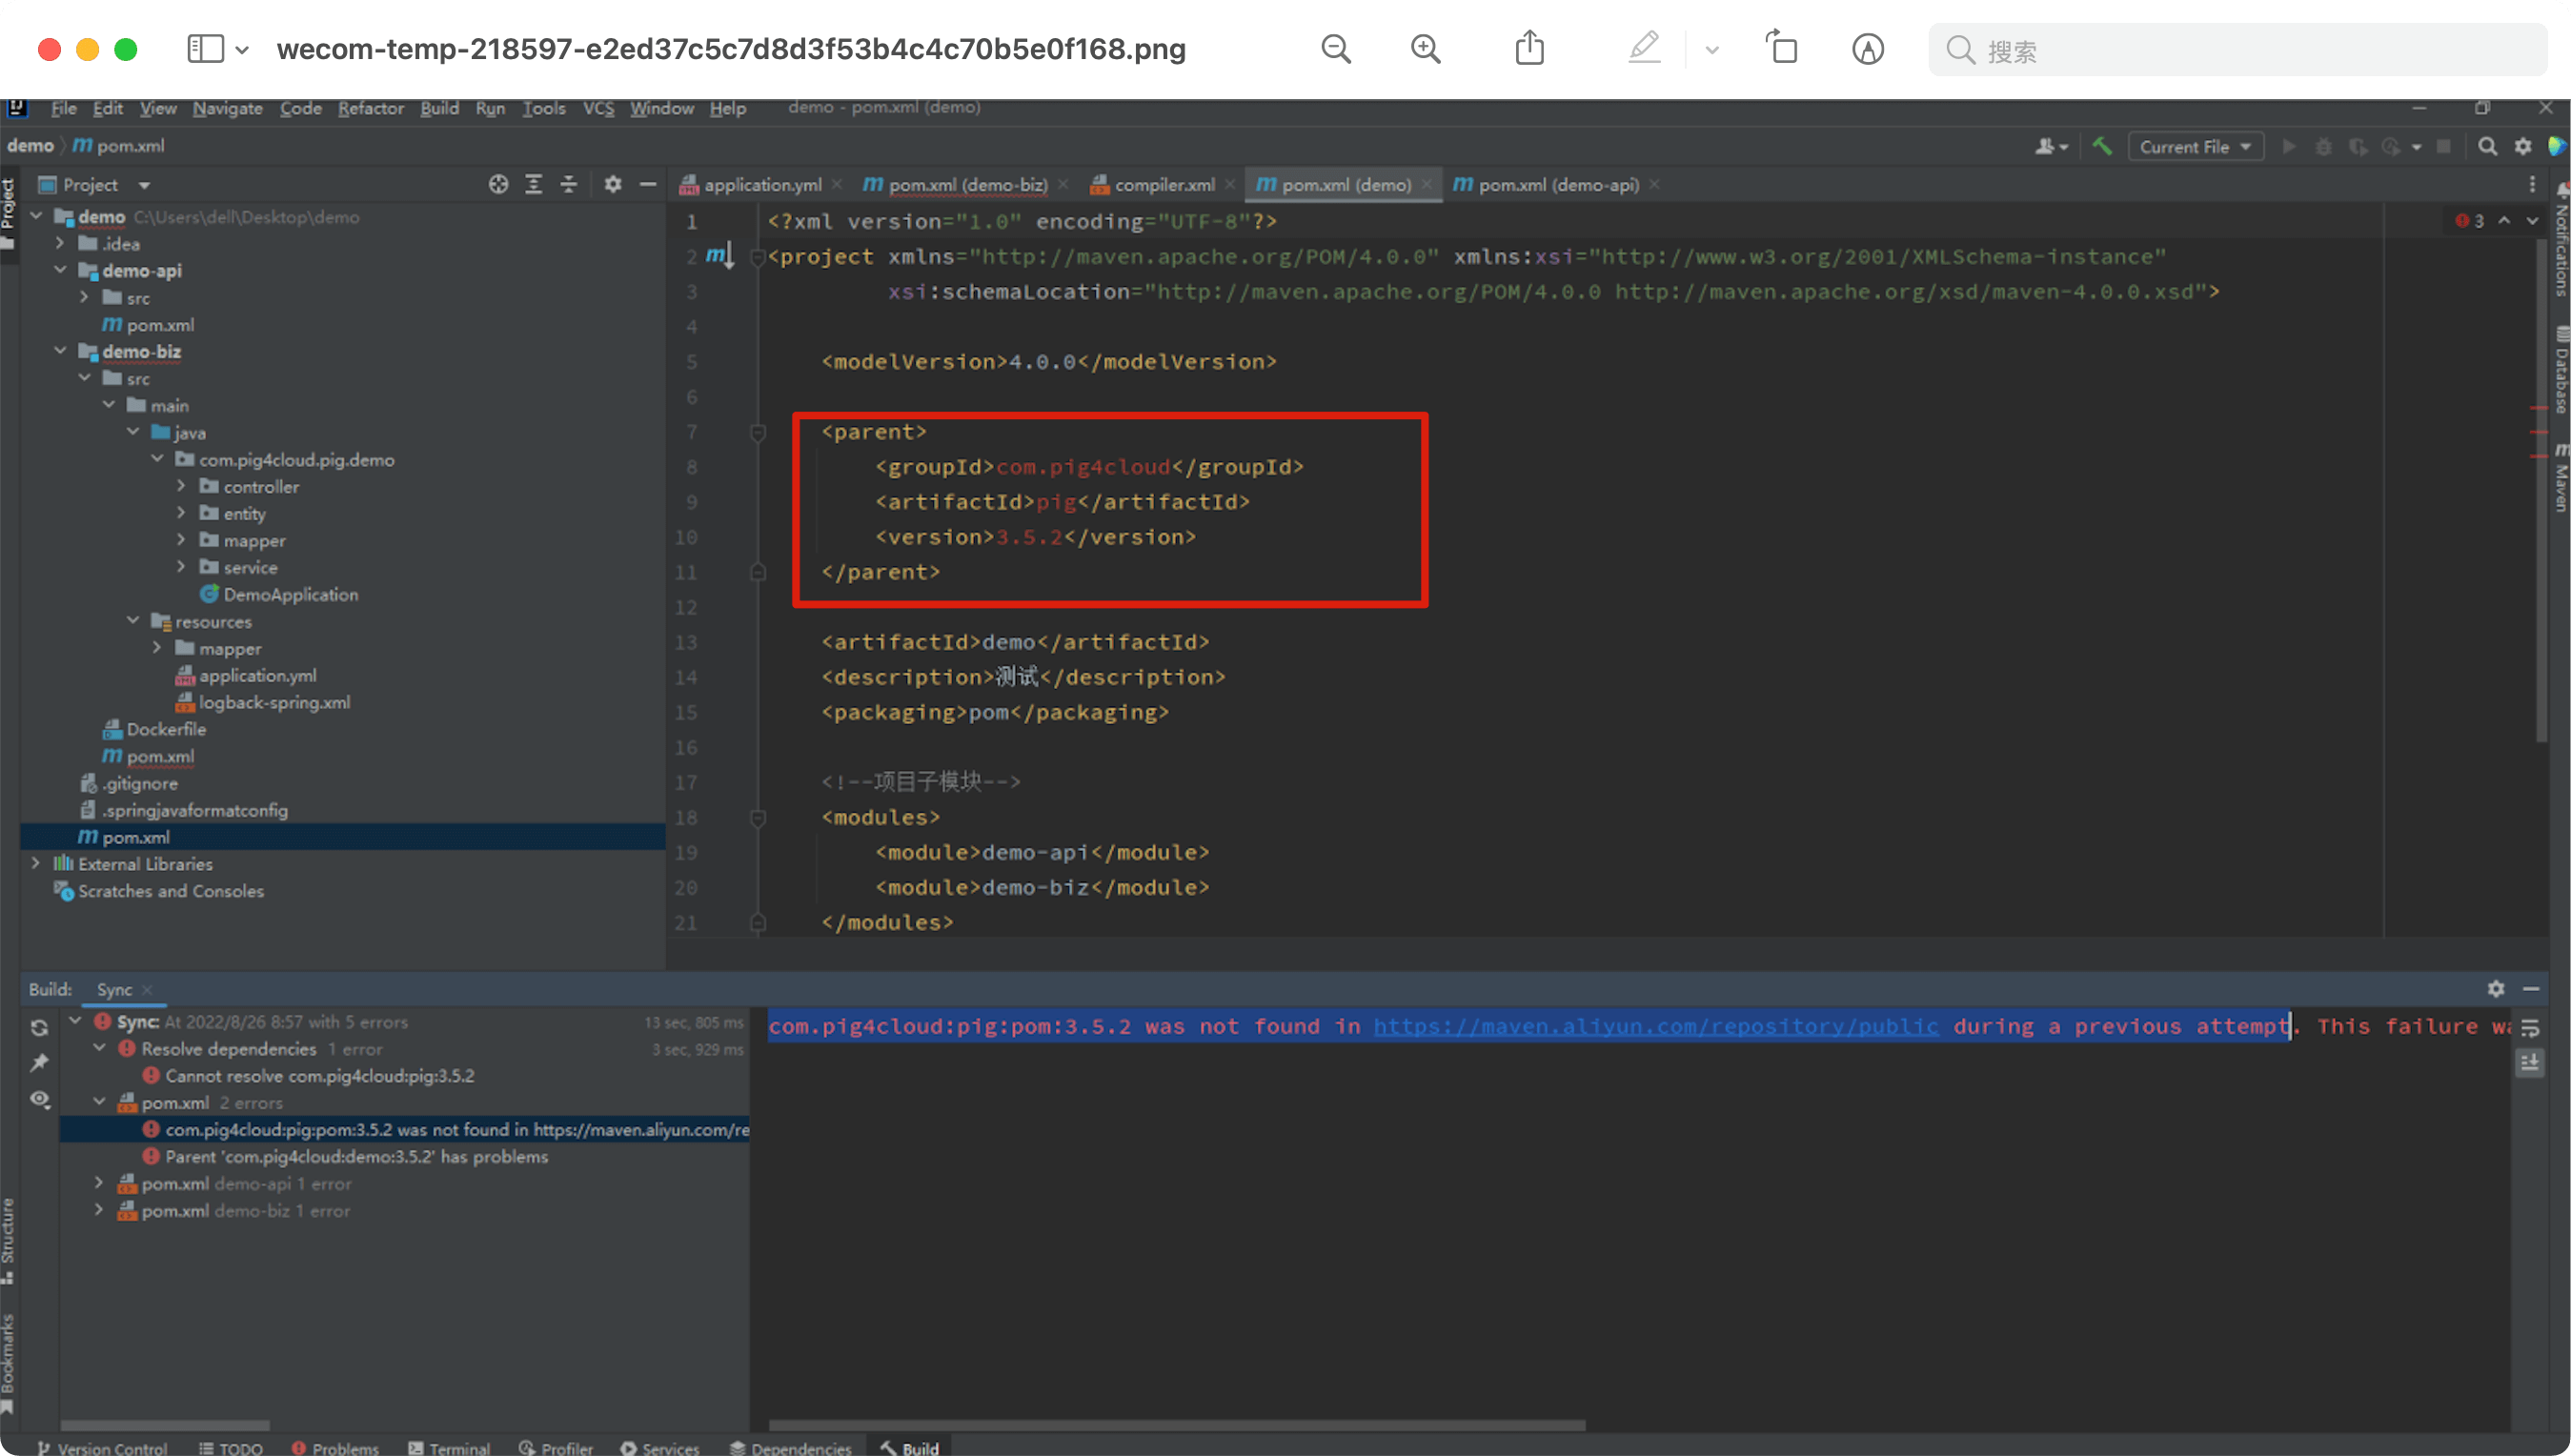
Task: Click Expand All icon in Project panel
Action: 534,184
